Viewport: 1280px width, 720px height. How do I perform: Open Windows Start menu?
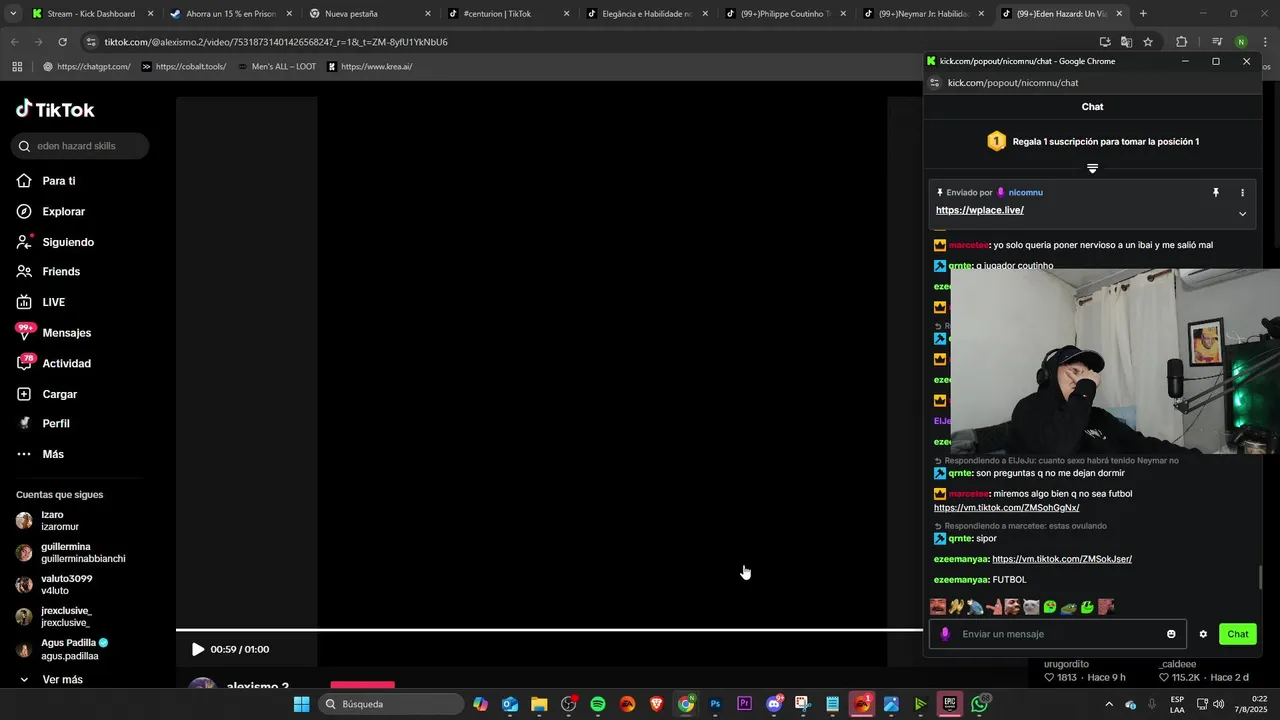pos(301,704)
